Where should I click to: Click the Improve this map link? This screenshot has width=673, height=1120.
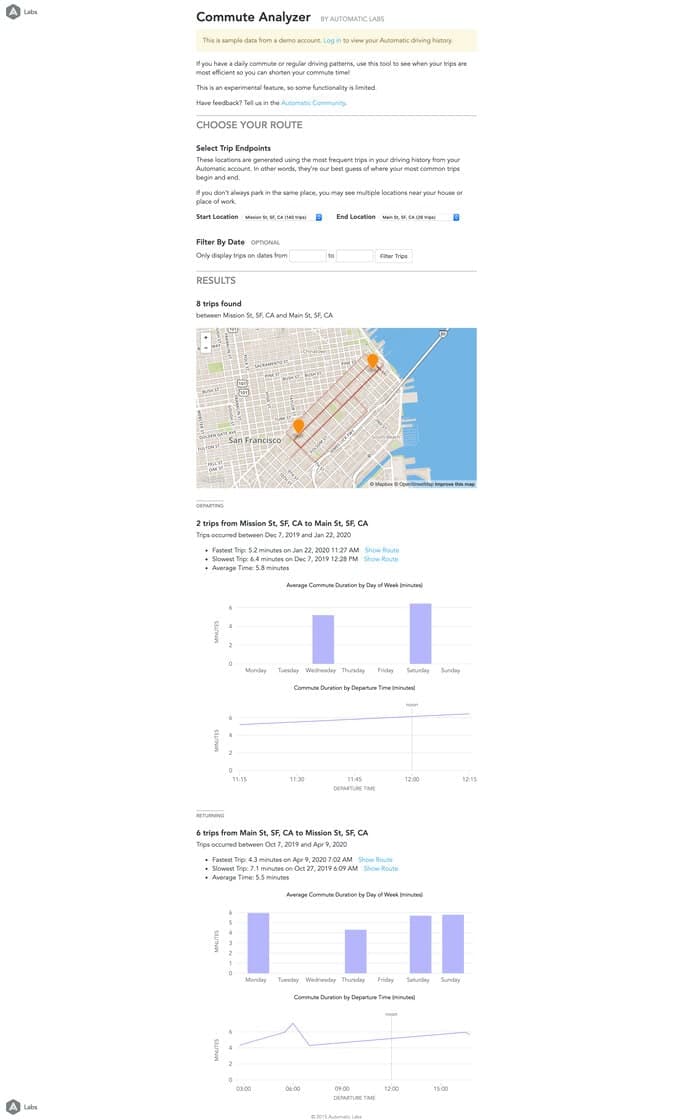(x=454, y=484)
